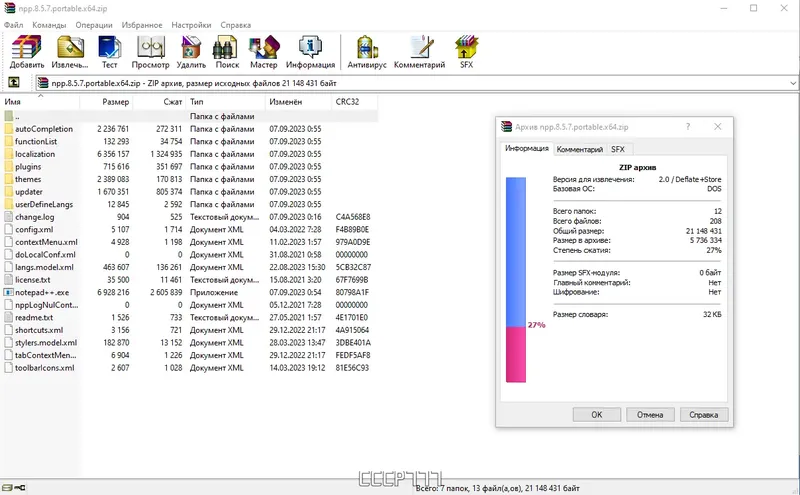Select the notepad++.exe application icon
Viewport: 800px width, 495px height.
click(8, 292)
